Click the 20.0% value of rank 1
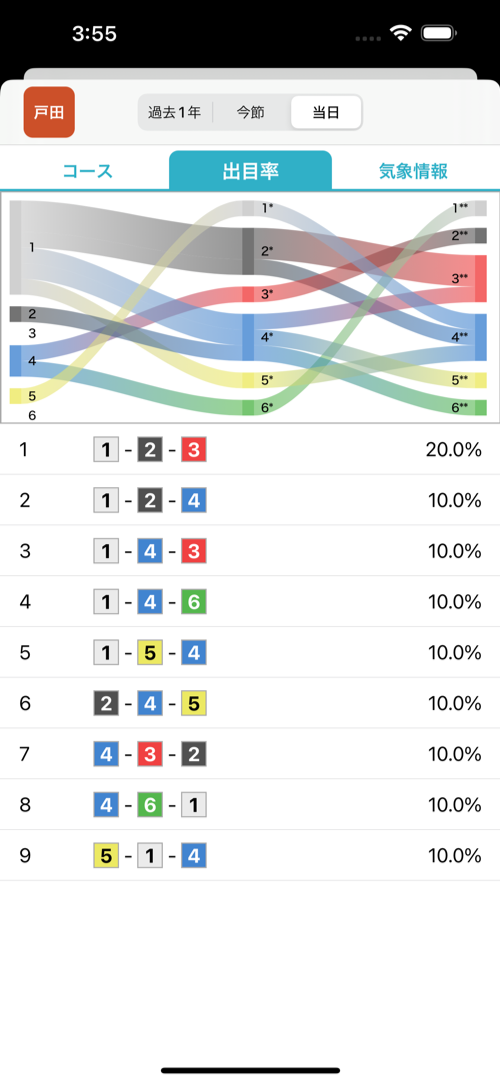 (454, 450)
